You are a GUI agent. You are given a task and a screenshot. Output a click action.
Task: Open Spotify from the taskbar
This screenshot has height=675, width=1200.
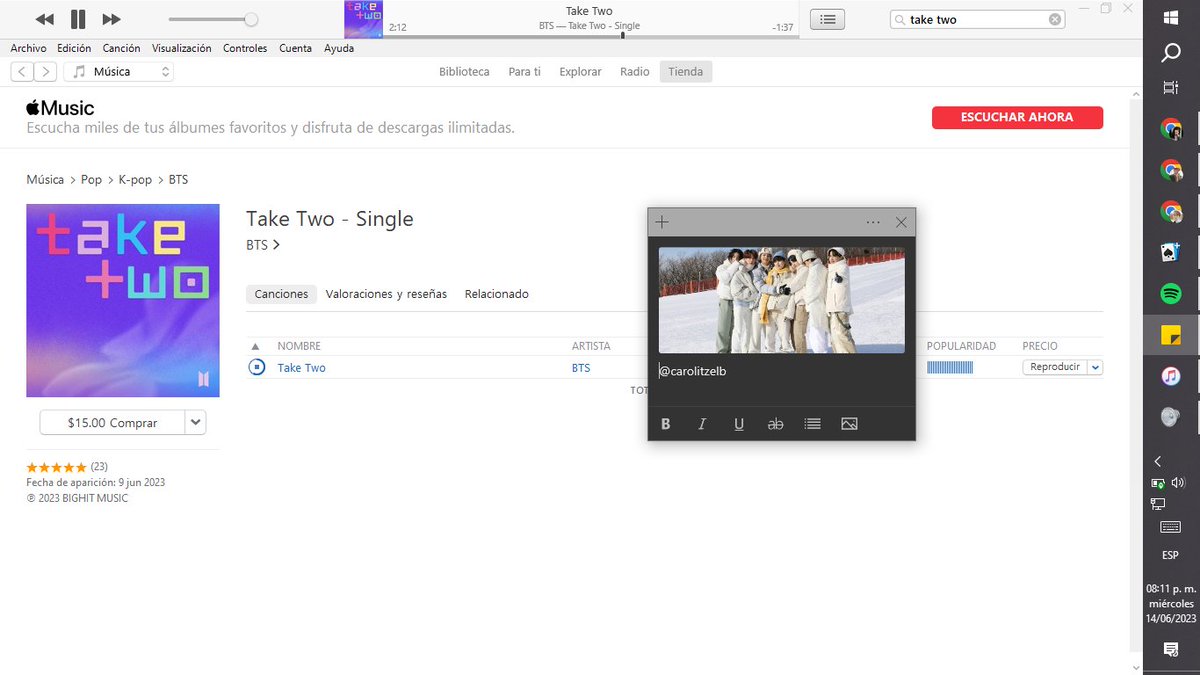point(1170,294)
